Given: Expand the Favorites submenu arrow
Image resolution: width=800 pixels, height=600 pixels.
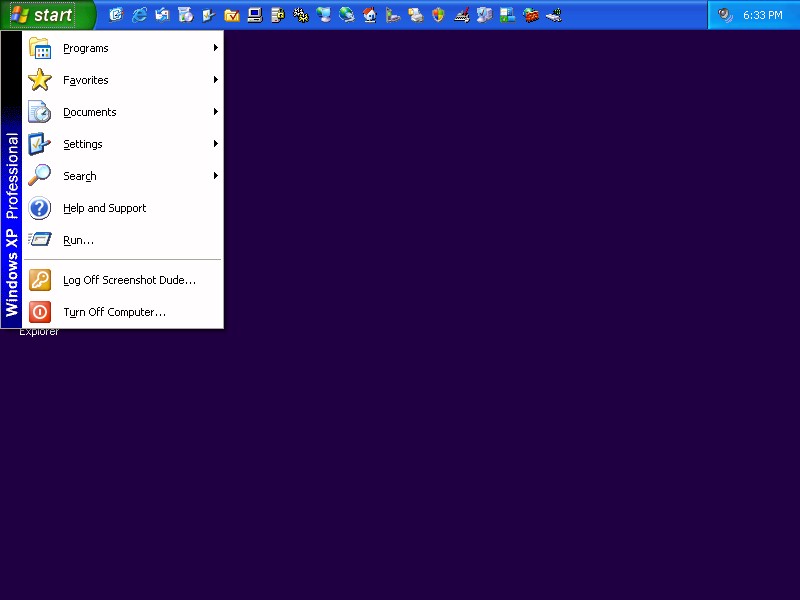Looking at the screenshot, I should 216,80.
